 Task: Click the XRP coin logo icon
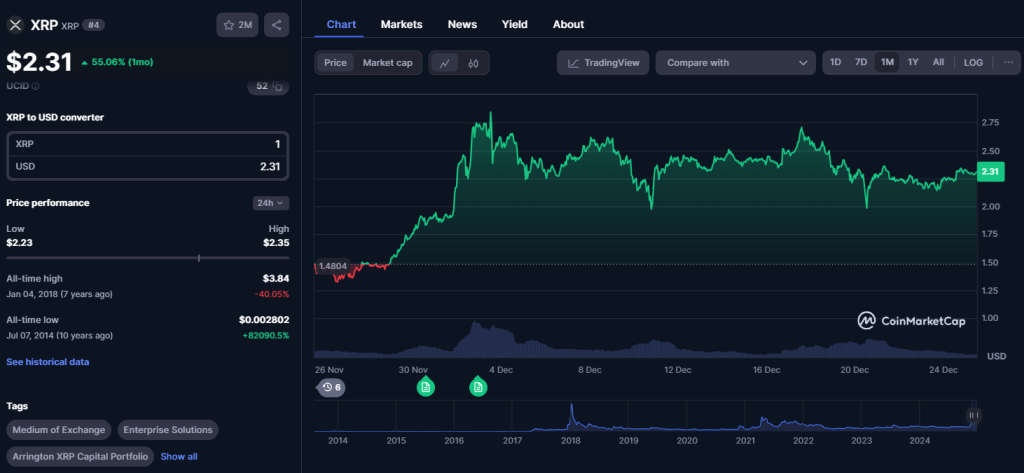15,25
